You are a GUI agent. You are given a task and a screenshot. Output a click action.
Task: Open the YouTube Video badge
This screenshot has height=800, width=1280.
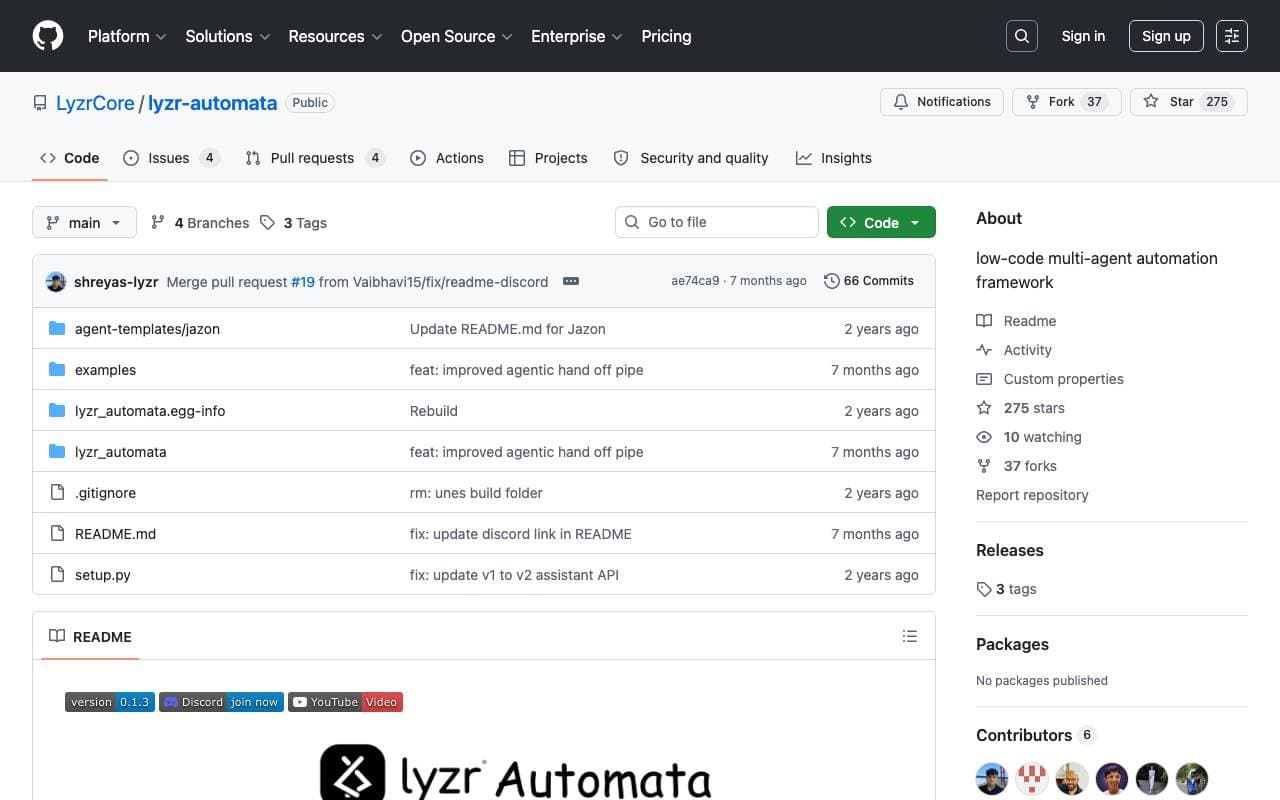345,702
